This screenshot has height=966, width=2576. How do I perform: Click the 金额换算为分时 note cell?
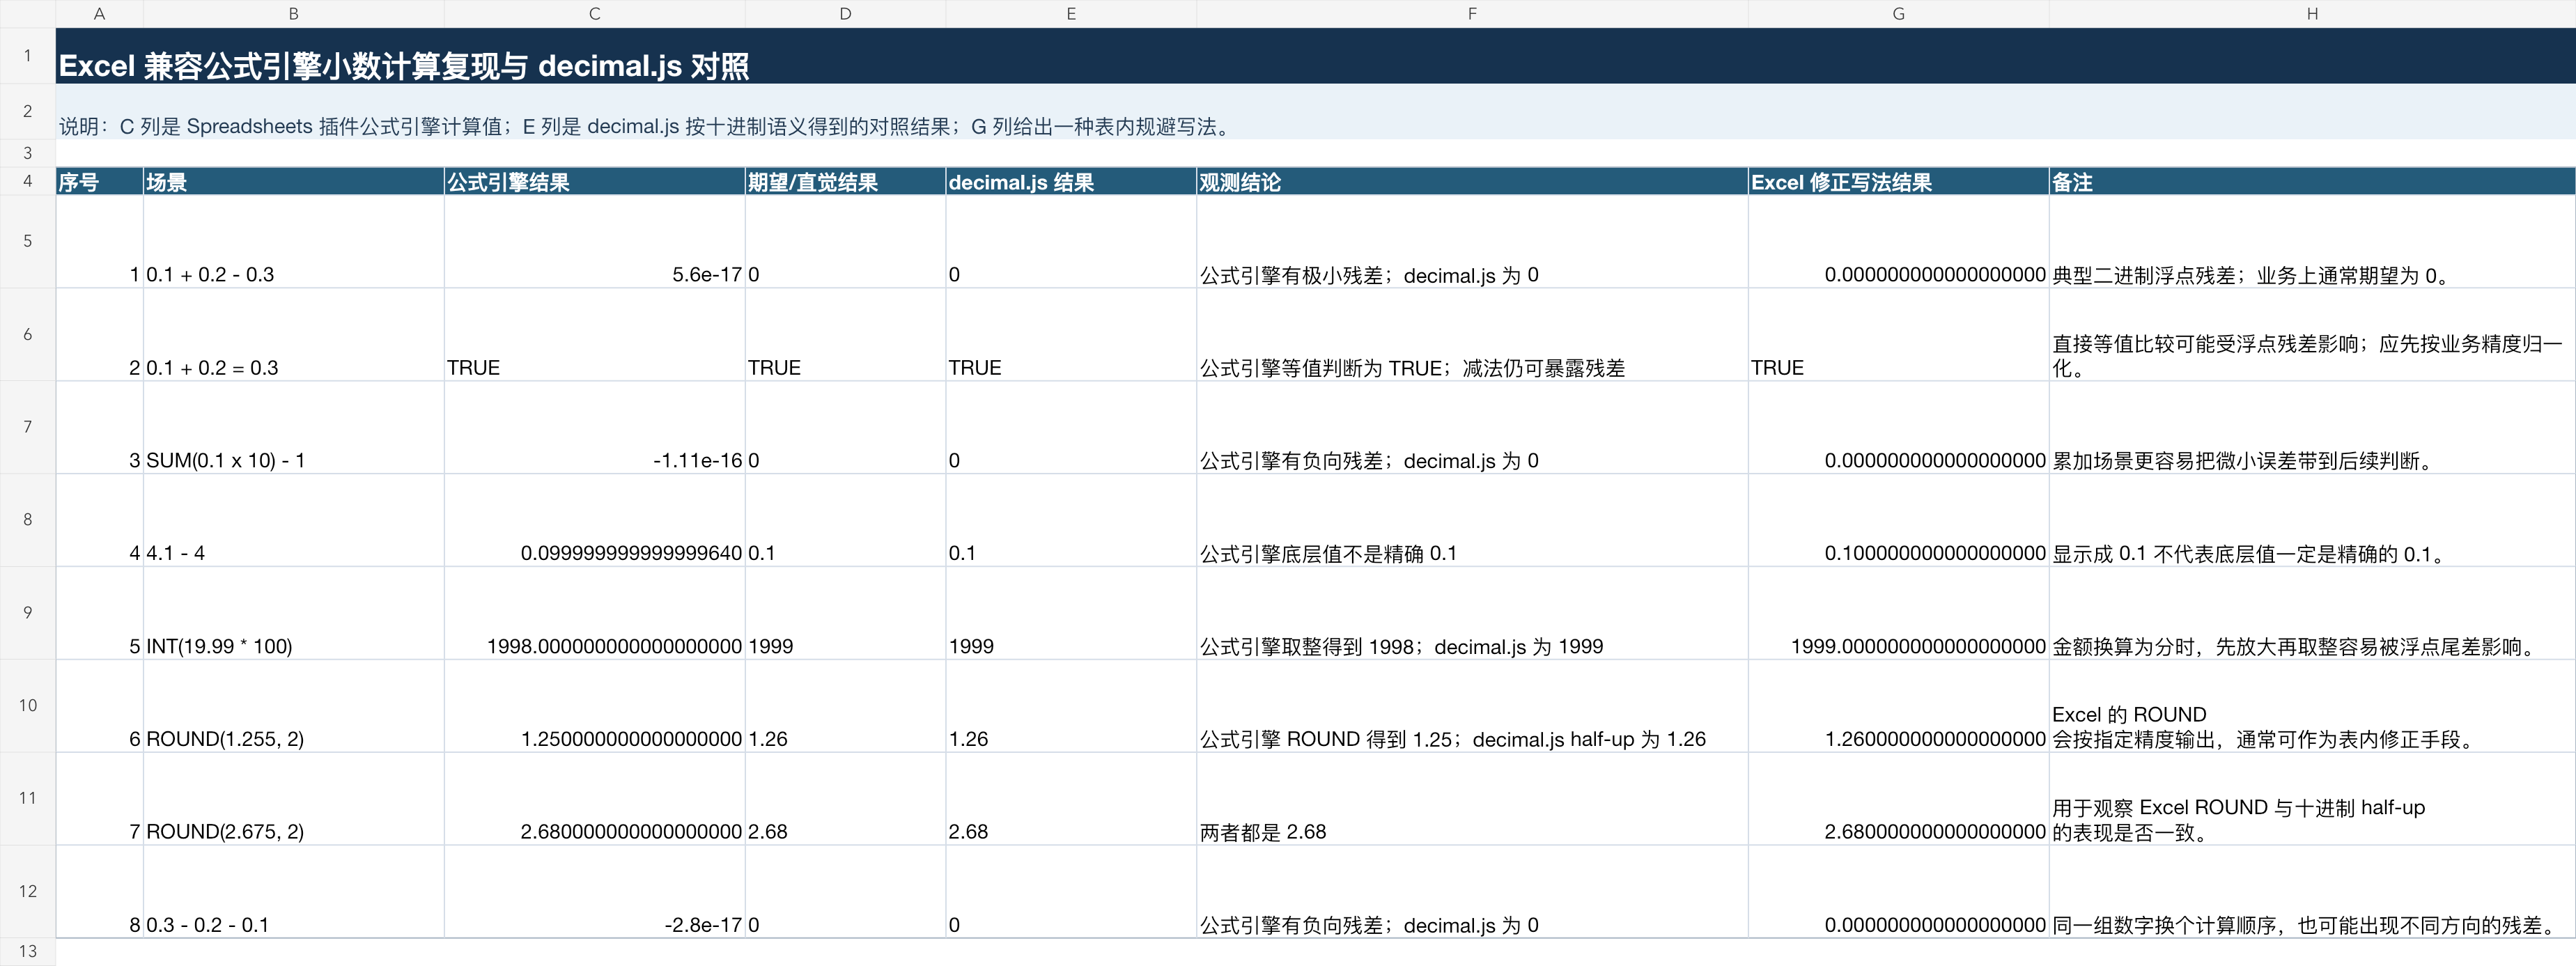pyautogui.click(x=2312, y=613)
